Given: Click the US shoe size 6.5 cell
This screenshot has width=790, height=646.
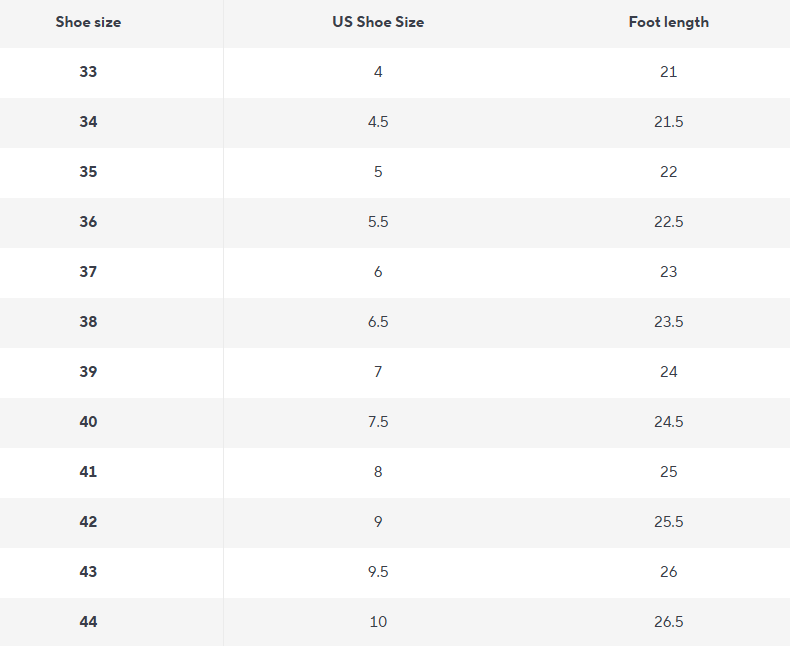Looking at the screenshot, I should point(378,322).
